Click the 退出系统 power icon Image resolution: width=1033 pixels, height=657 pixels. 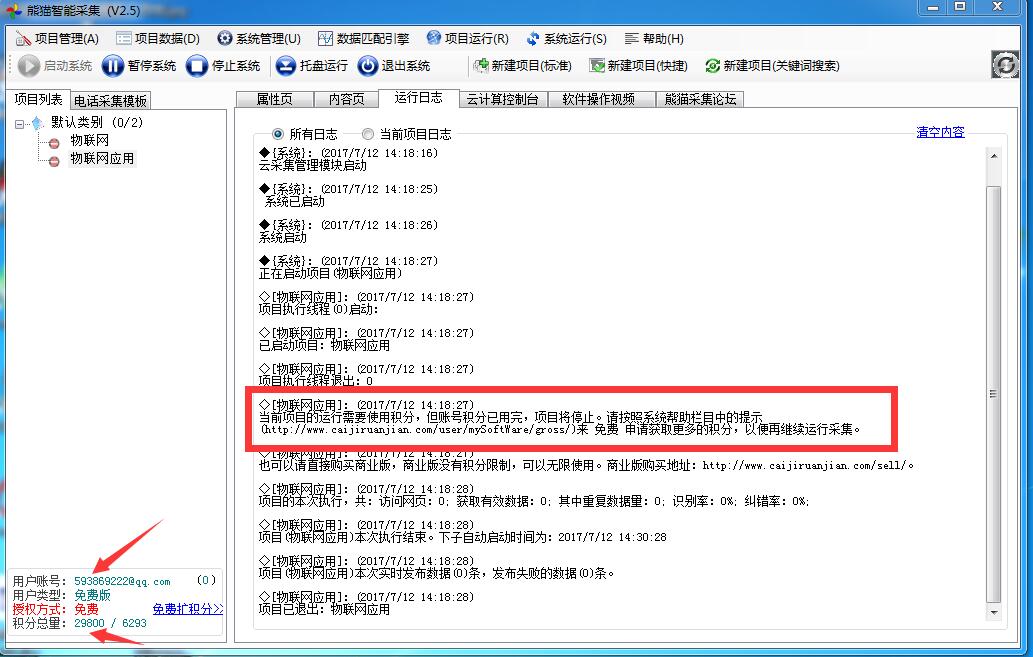pyautogui.click(x=368, y=66)
